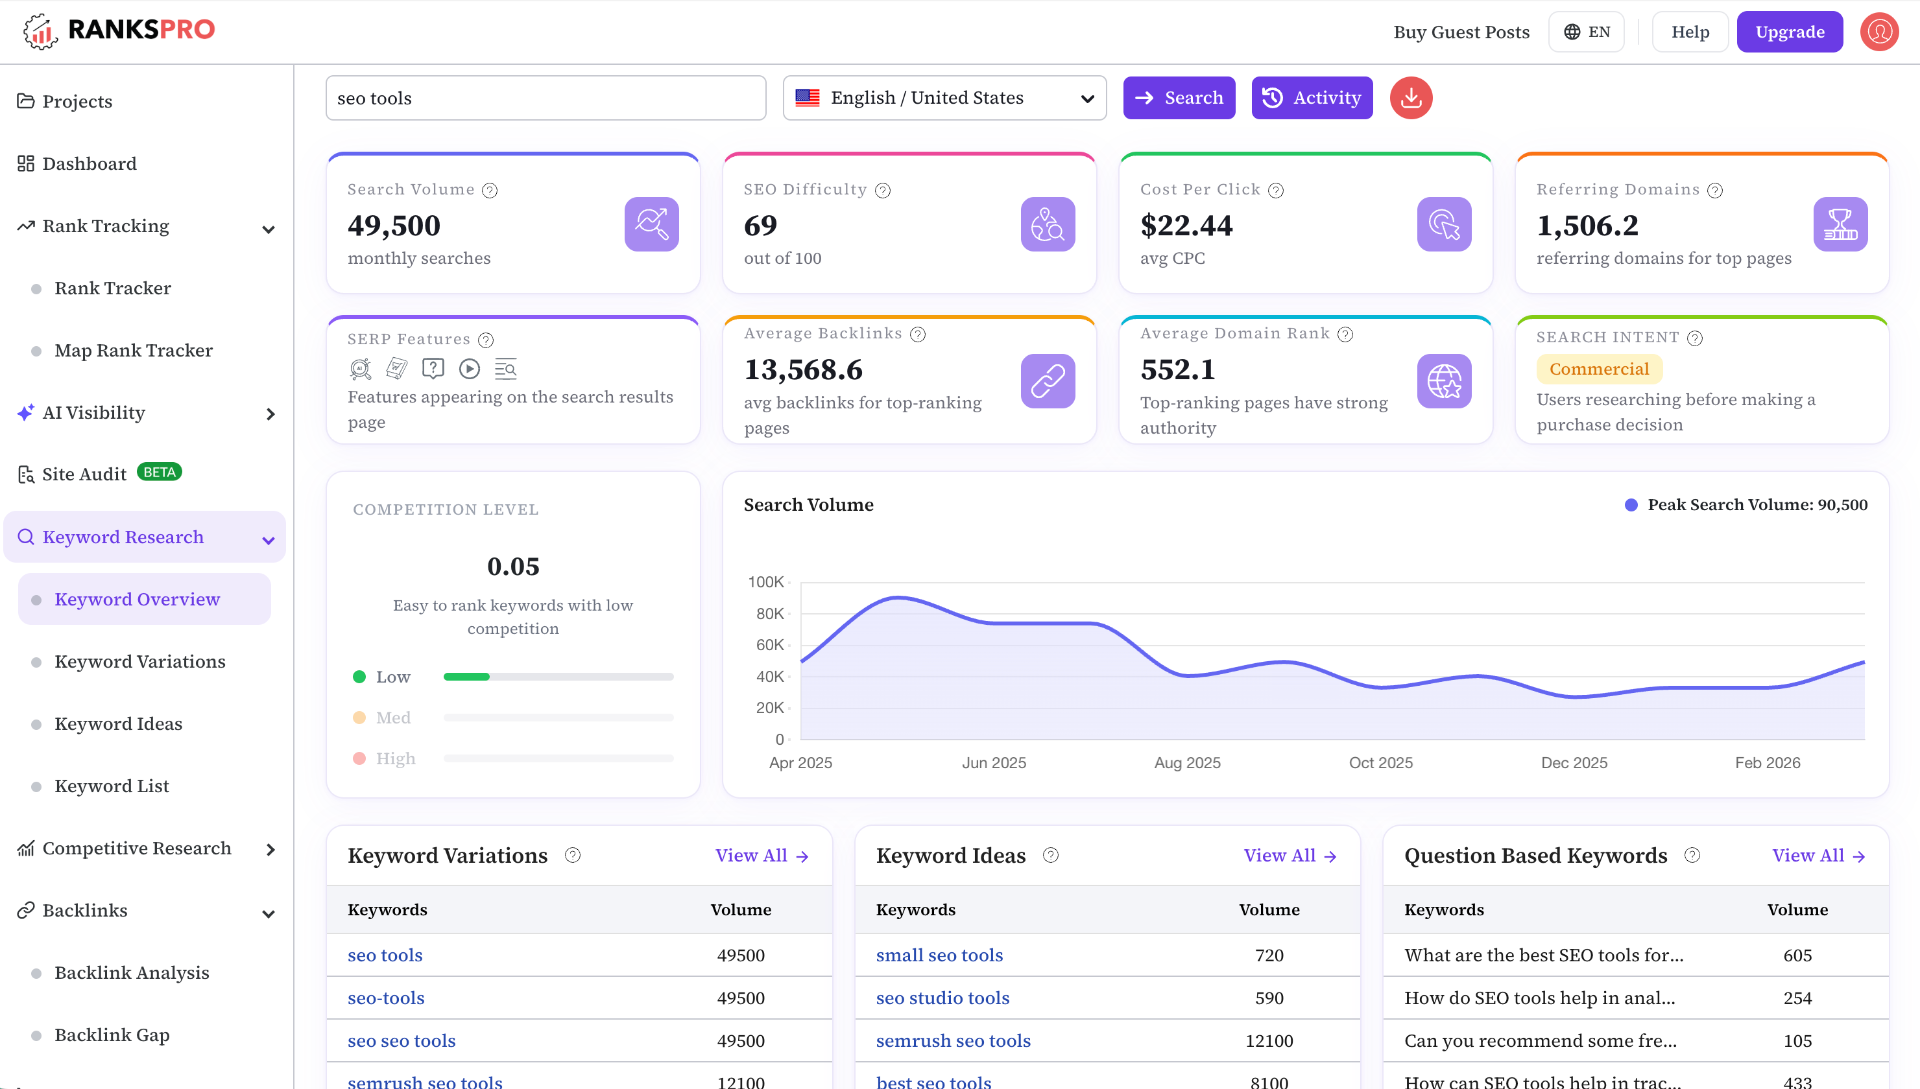1920x1089 pixels.
Task: View All Keyword Ideas
Action: coord(1290,856)
